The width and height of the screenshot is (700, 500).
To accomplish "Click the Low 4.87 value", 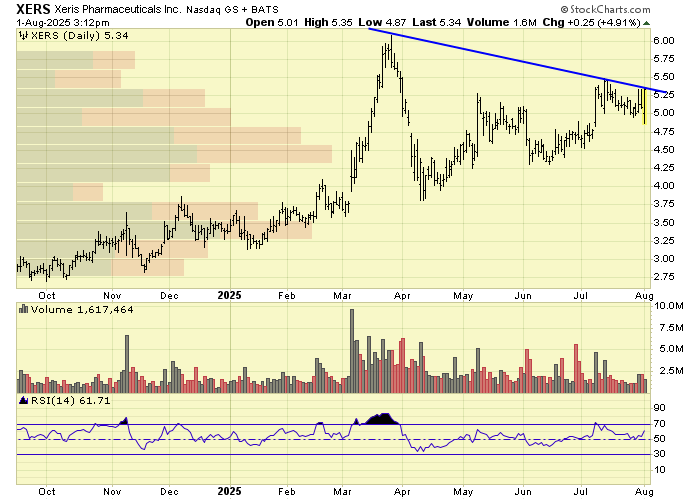I will click(382, 22).
